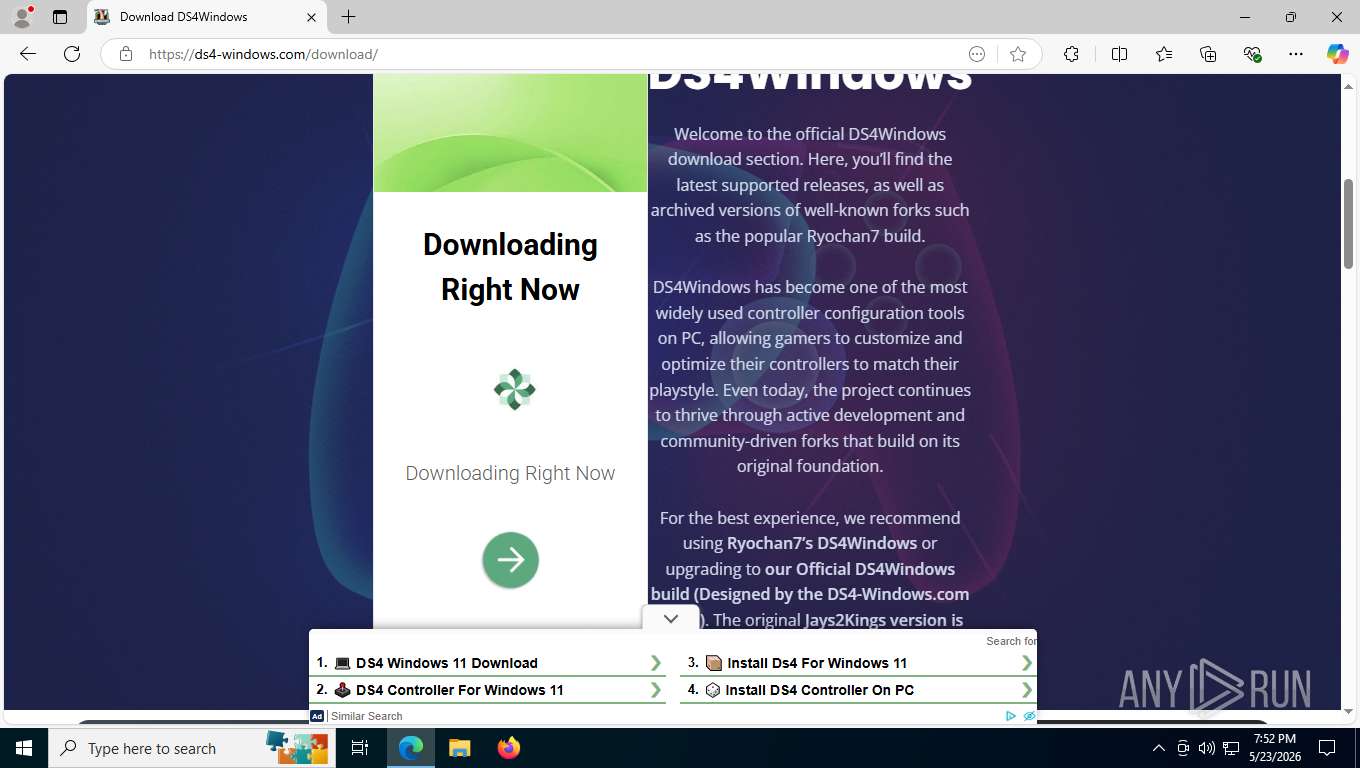Viewport: 1360px width, 768px height.
Task: Click the ad privacy eye icon
Action: coord(1029,716)
